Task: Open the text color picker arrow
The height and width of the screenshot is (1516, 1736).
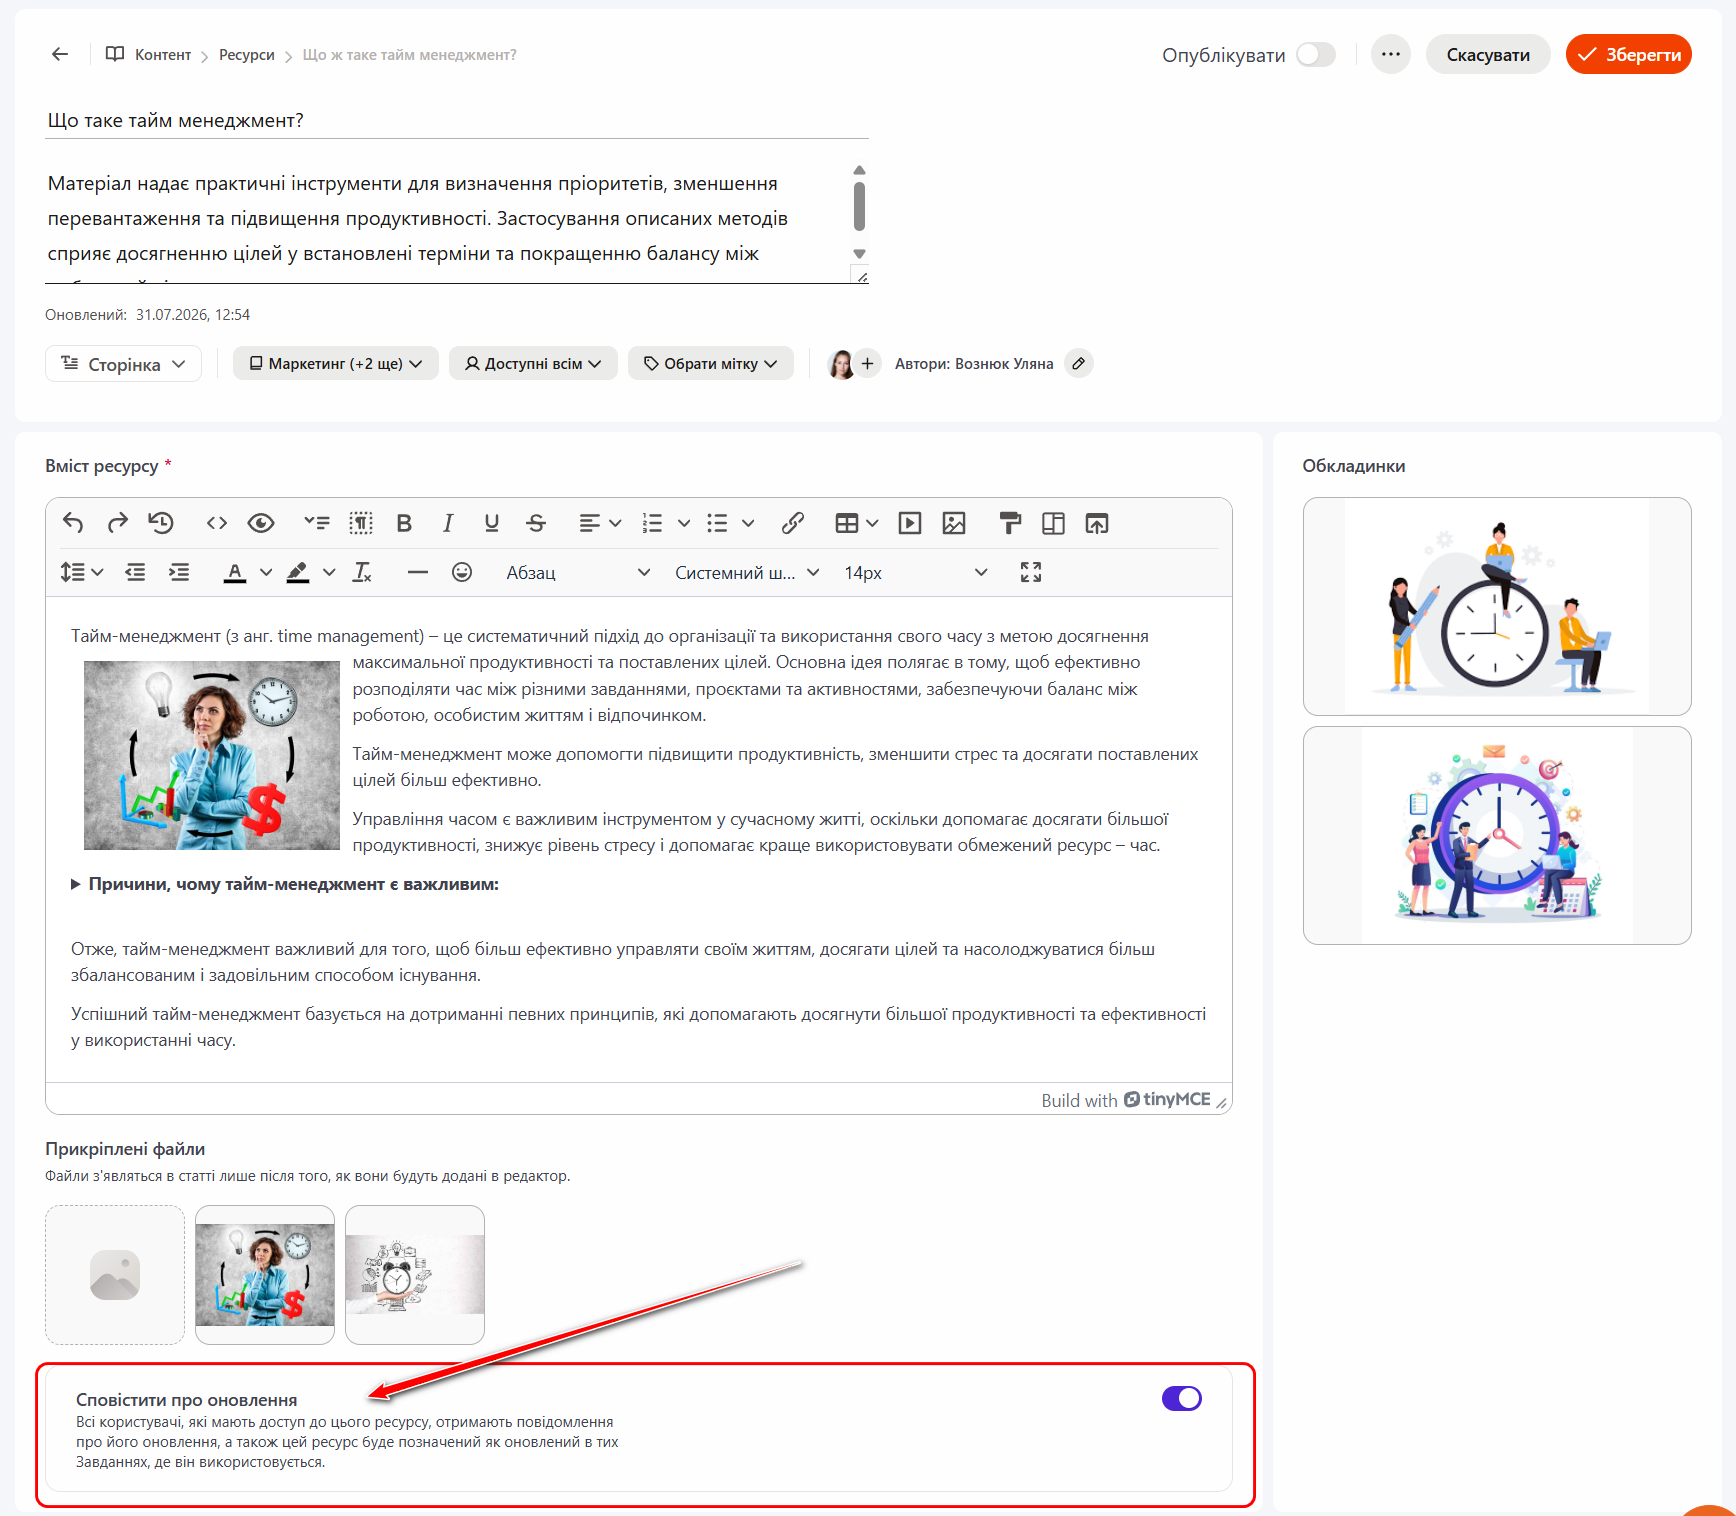Action: 266,572
